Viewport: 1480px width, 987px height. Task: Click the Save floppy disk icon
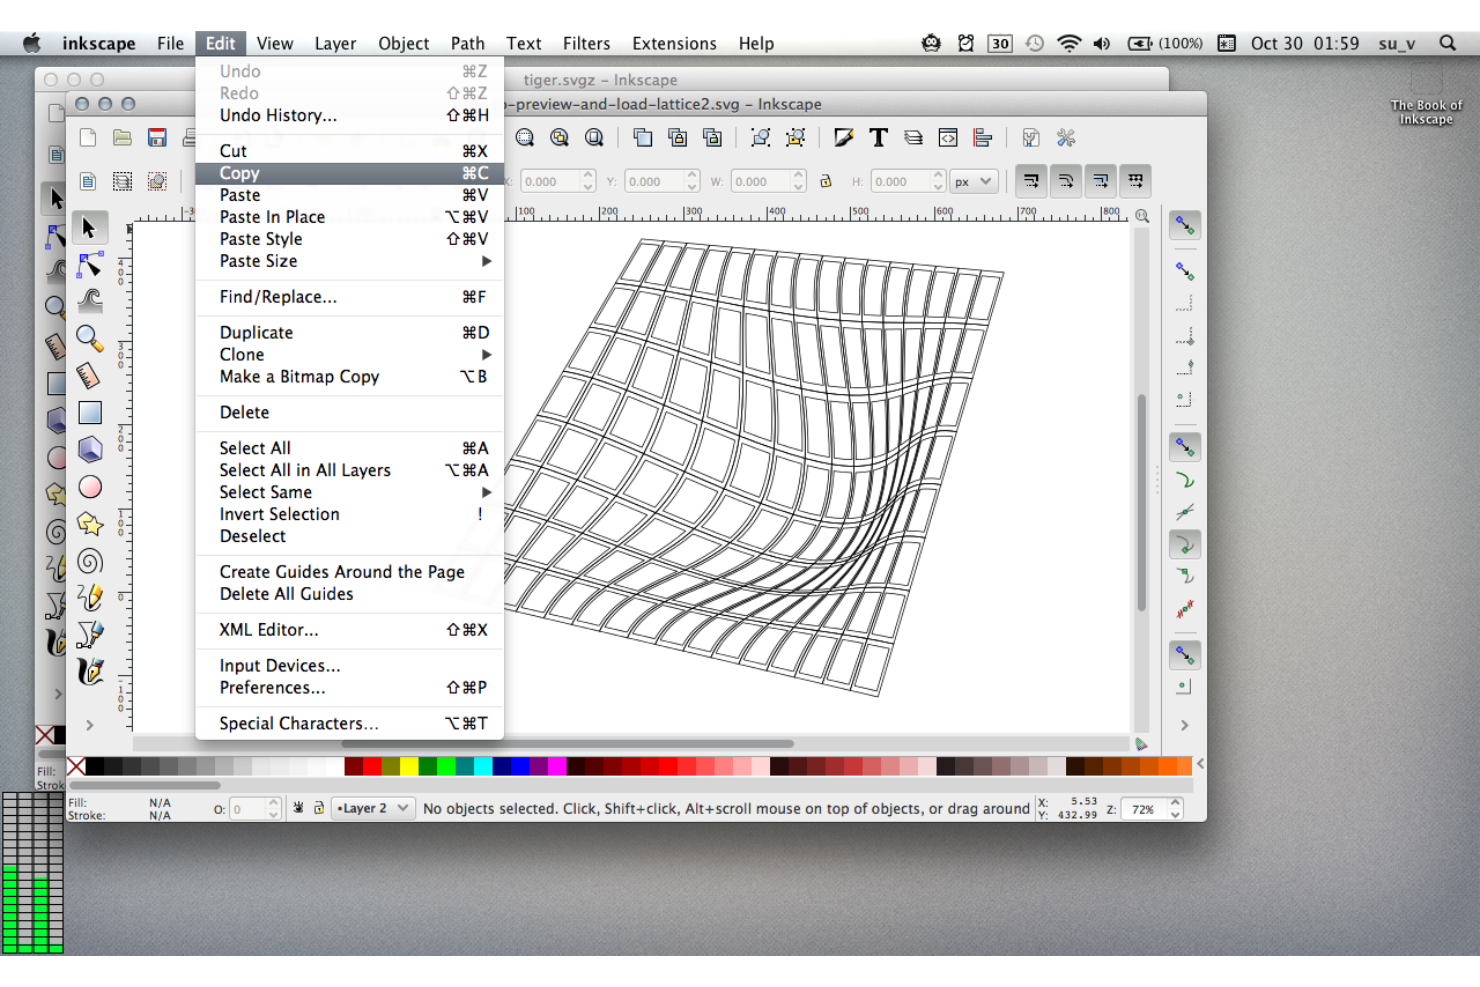tap(157, 138)
